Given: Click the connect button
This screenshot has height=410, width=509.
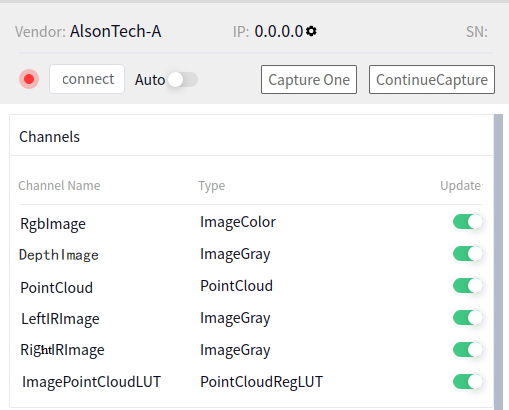Looking at the screenshot, I should (x=87, y=79).
